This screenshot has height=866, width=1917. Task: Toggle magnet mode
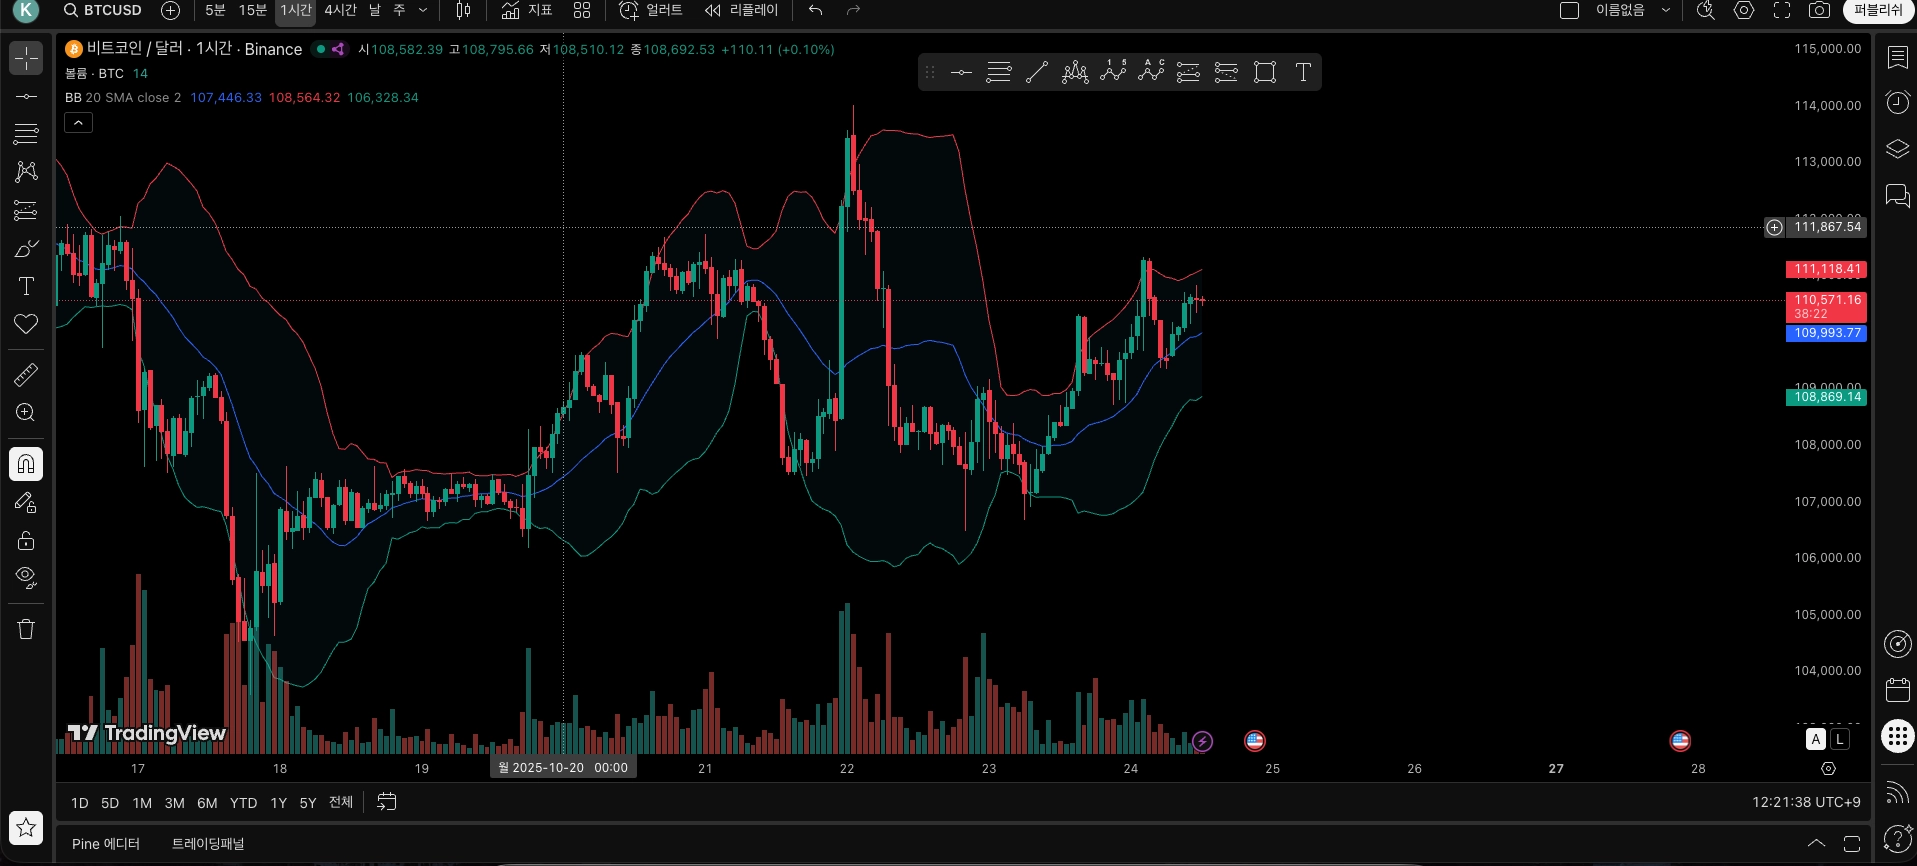point(26,464)
